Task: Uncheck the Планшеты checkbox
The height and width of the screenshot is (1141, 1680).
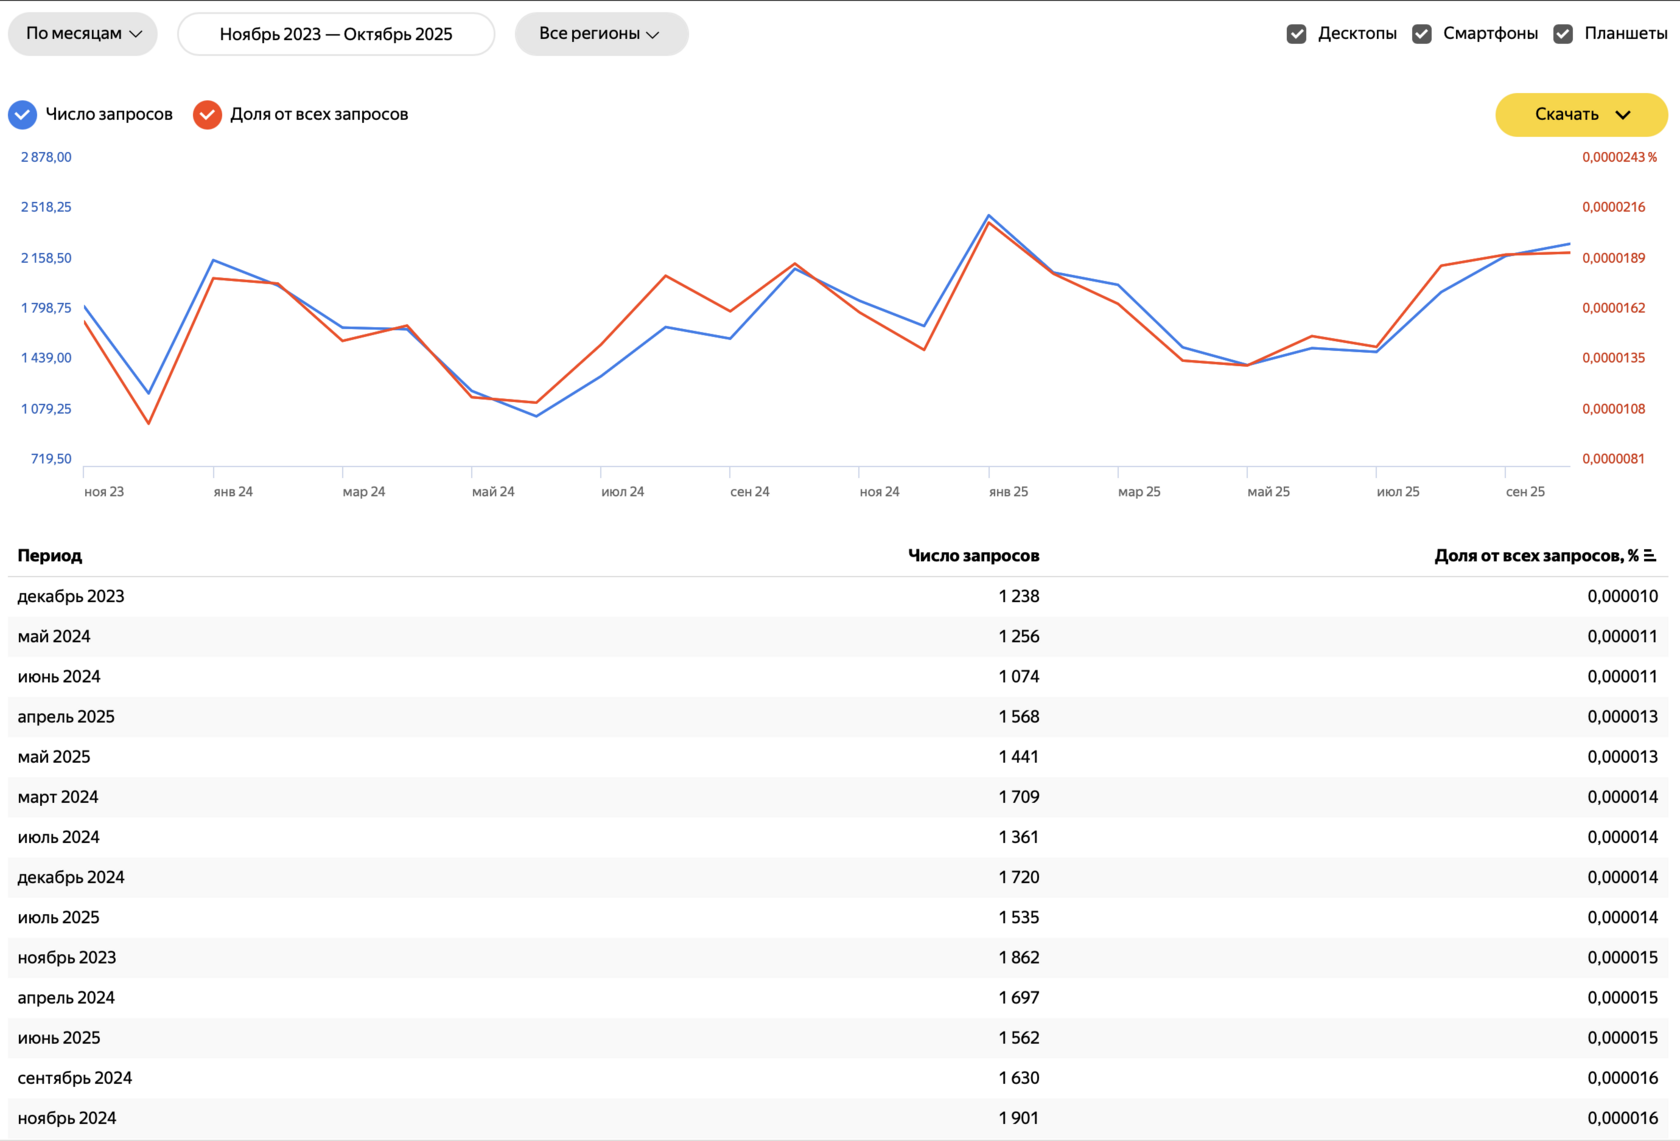Action: (x=1563, y=34)
